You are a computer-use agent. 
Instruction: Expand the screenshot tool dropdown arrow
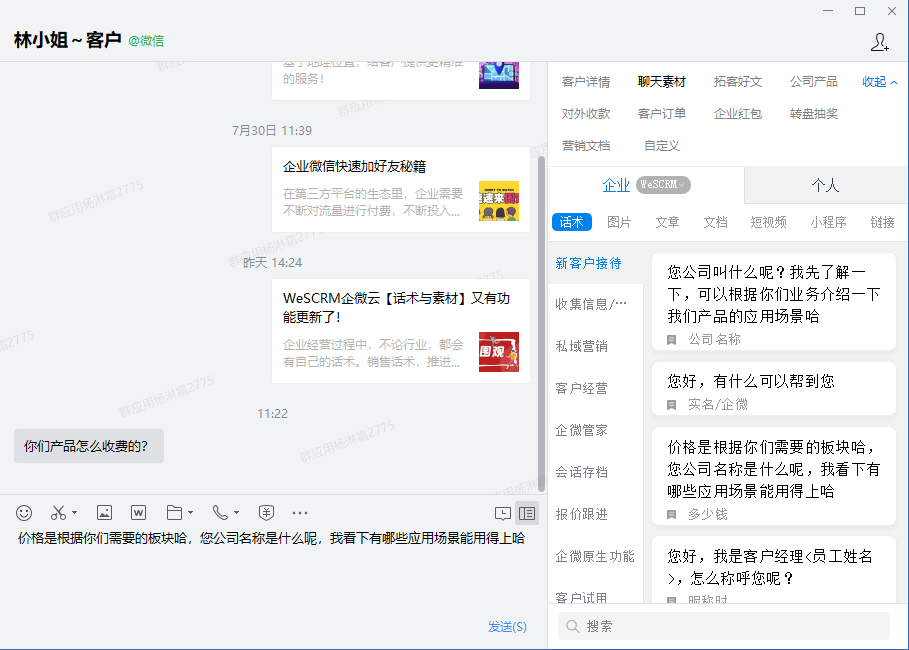[75, 514]
